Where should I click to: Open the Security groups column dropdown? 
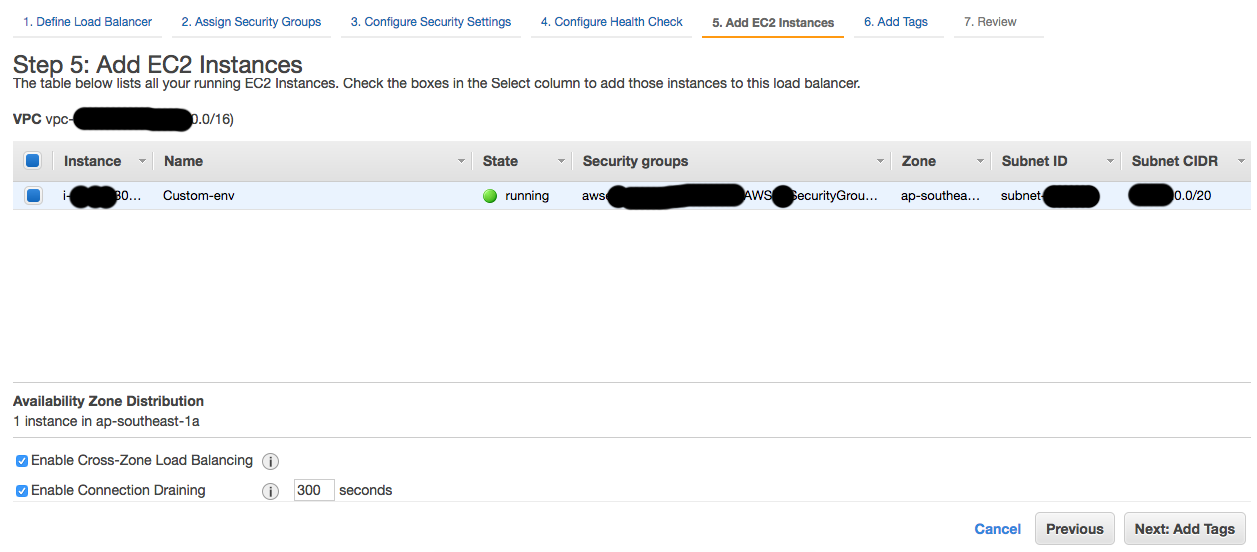(881, 161)
